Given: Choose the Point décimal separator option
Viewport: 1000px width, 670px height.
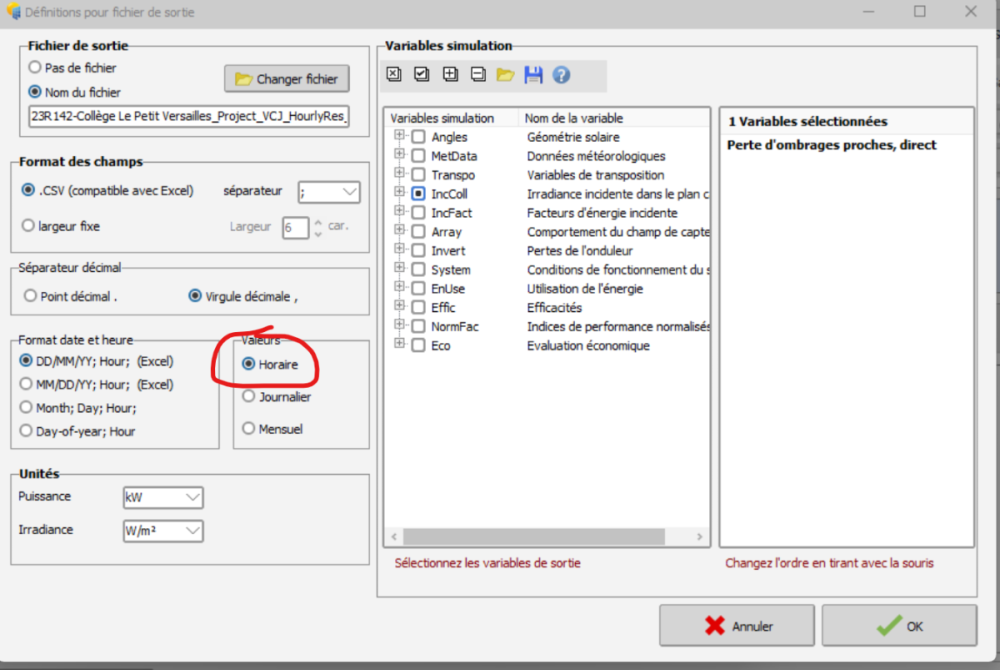Looking at the screenshot, I should tap(31, 296).
